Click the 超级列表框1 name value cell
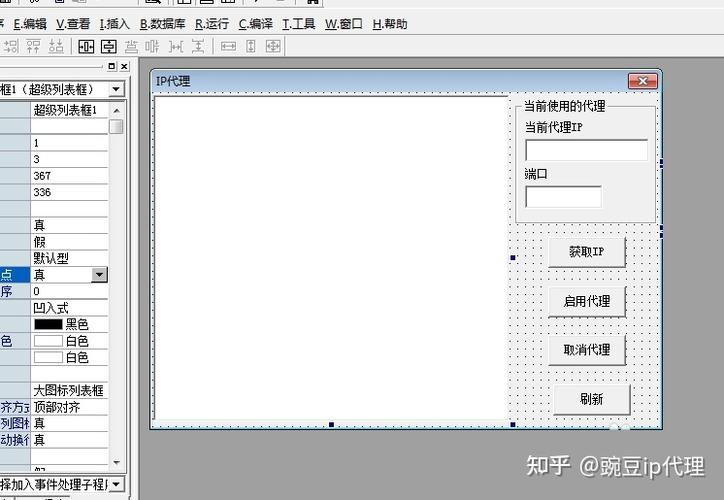The width and height of the screenshot is (724, 500). [x=69, y=110]
